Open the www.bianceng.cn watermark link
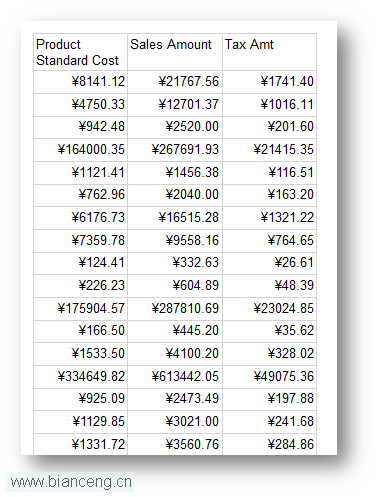The height and width of the screenshot is (497, 379). pos(70,482)
